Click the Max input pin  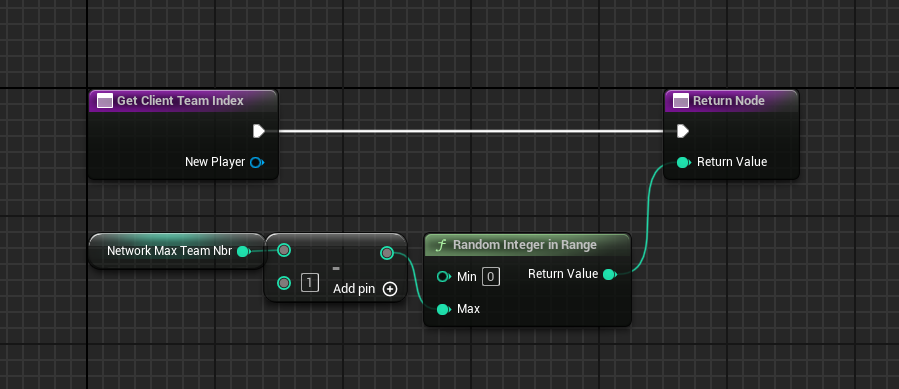(x=443, y=309)
